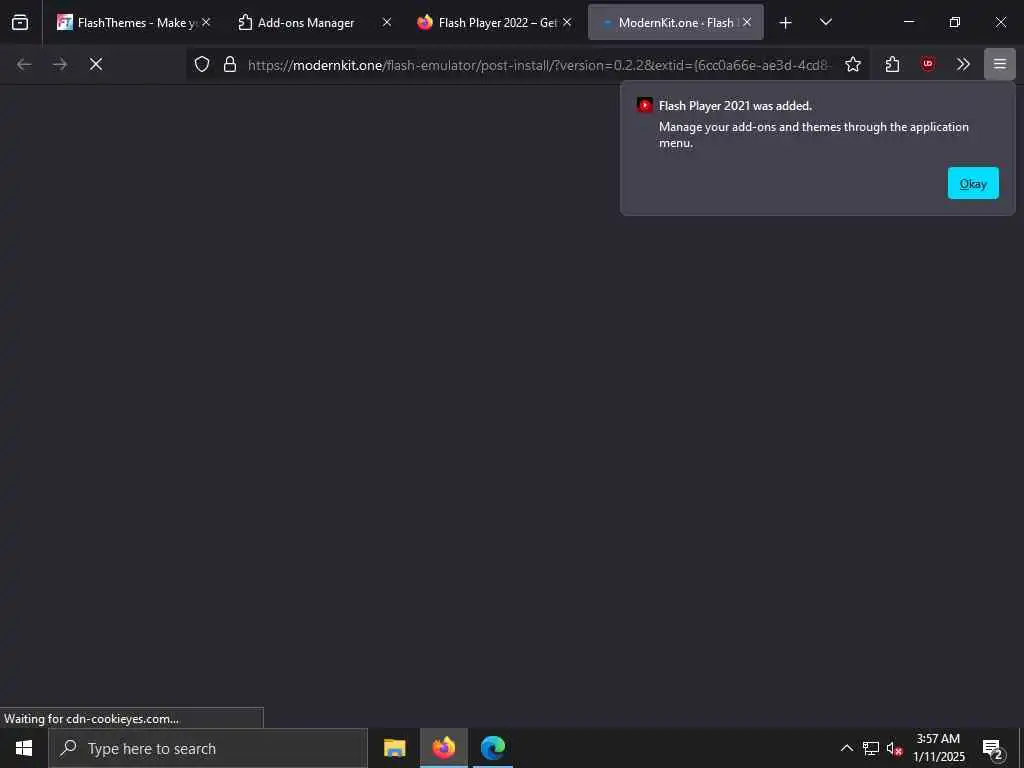Image resolution: width=1024 pixels, height=768 pixels.
Task: Close the Firefox window
Action: [1000, 22]
